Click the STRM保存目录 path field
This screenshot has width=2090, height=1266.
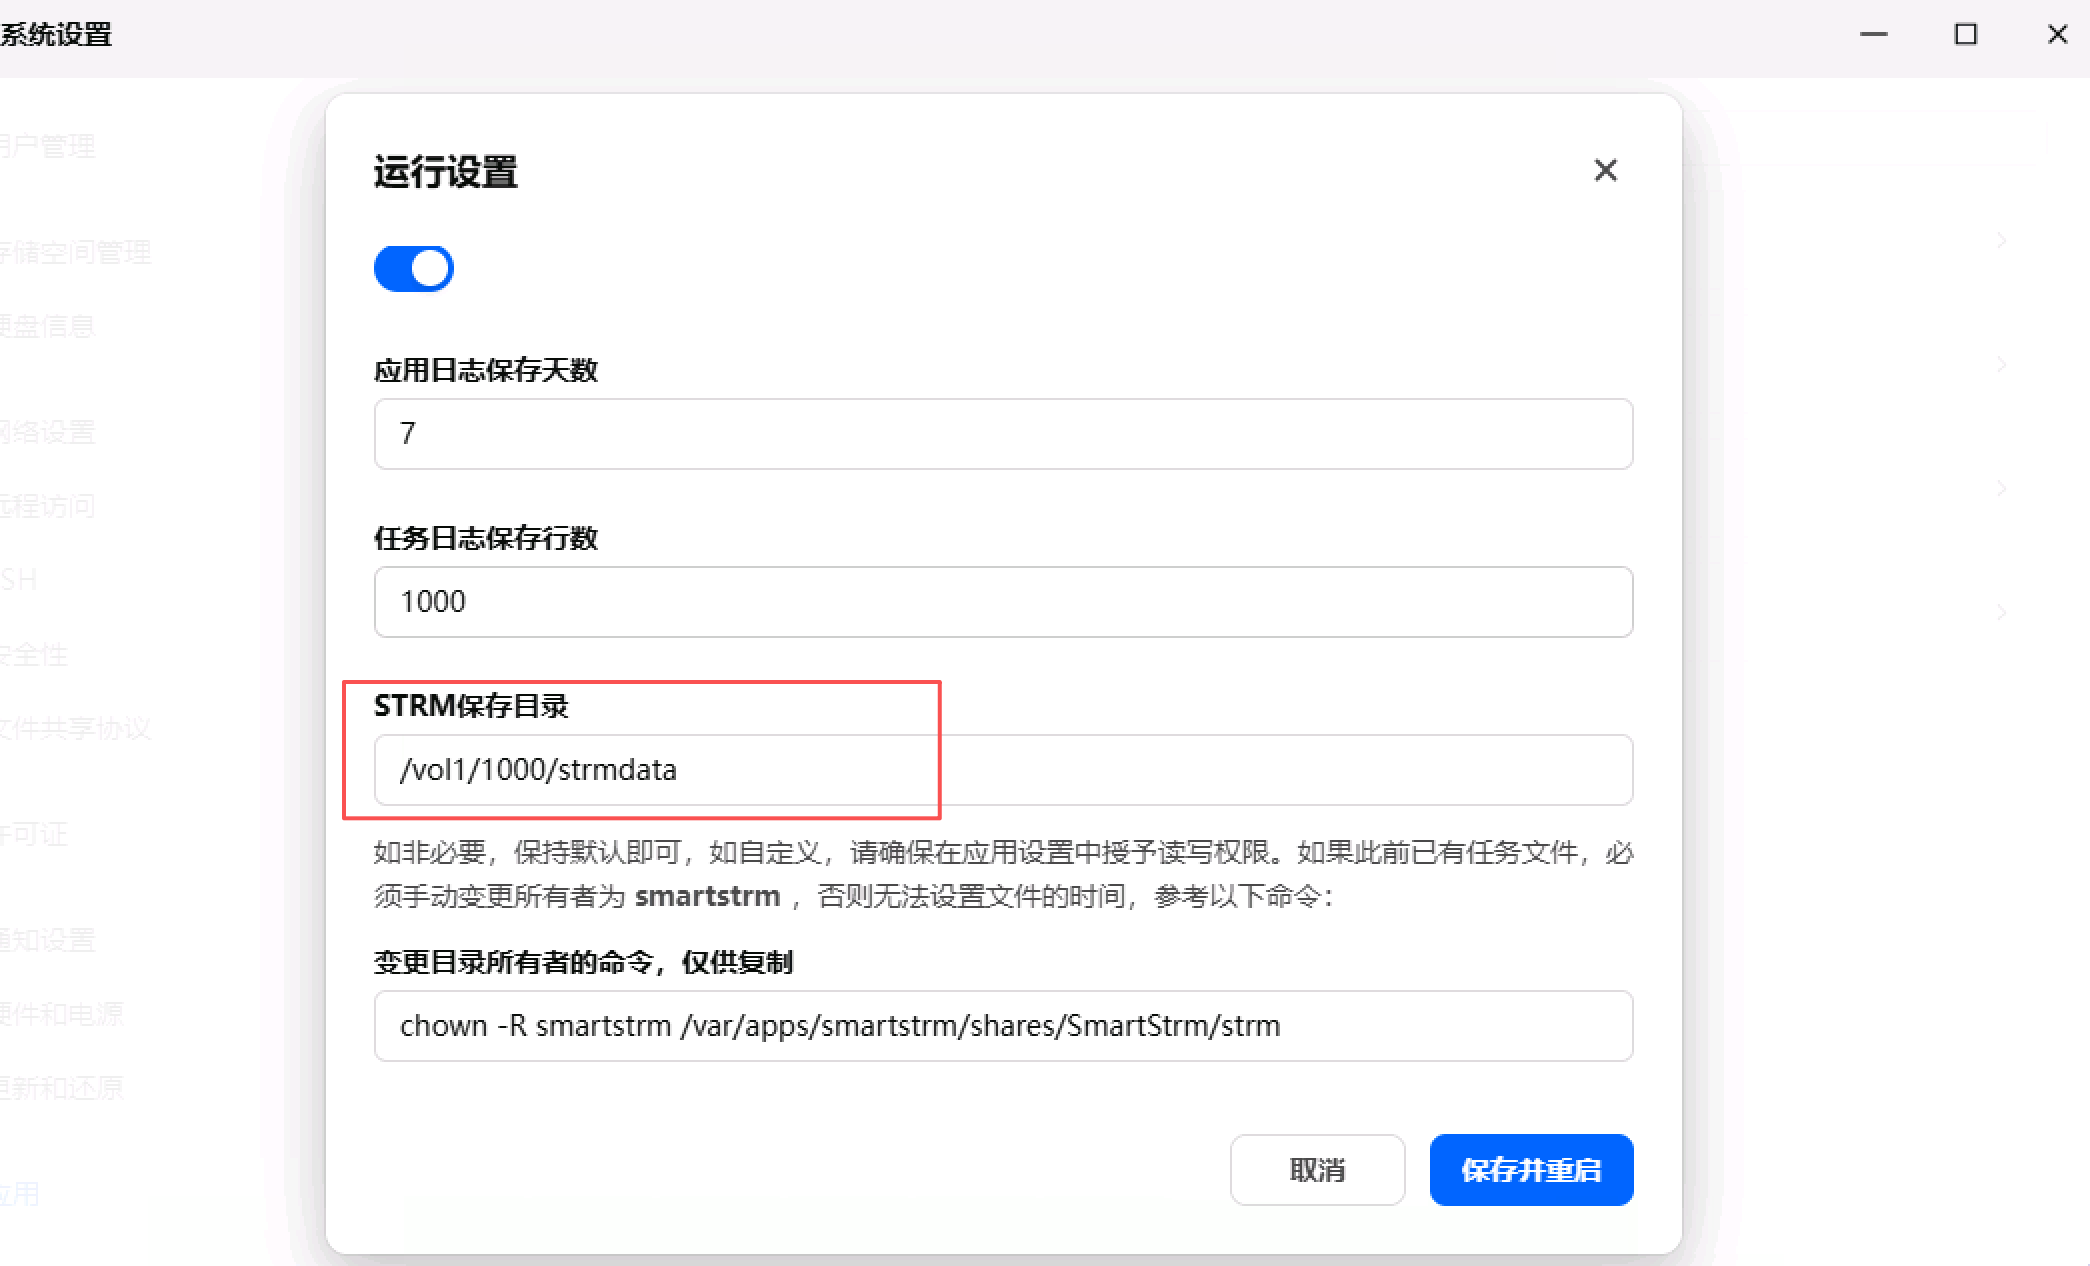(1002, 770)
